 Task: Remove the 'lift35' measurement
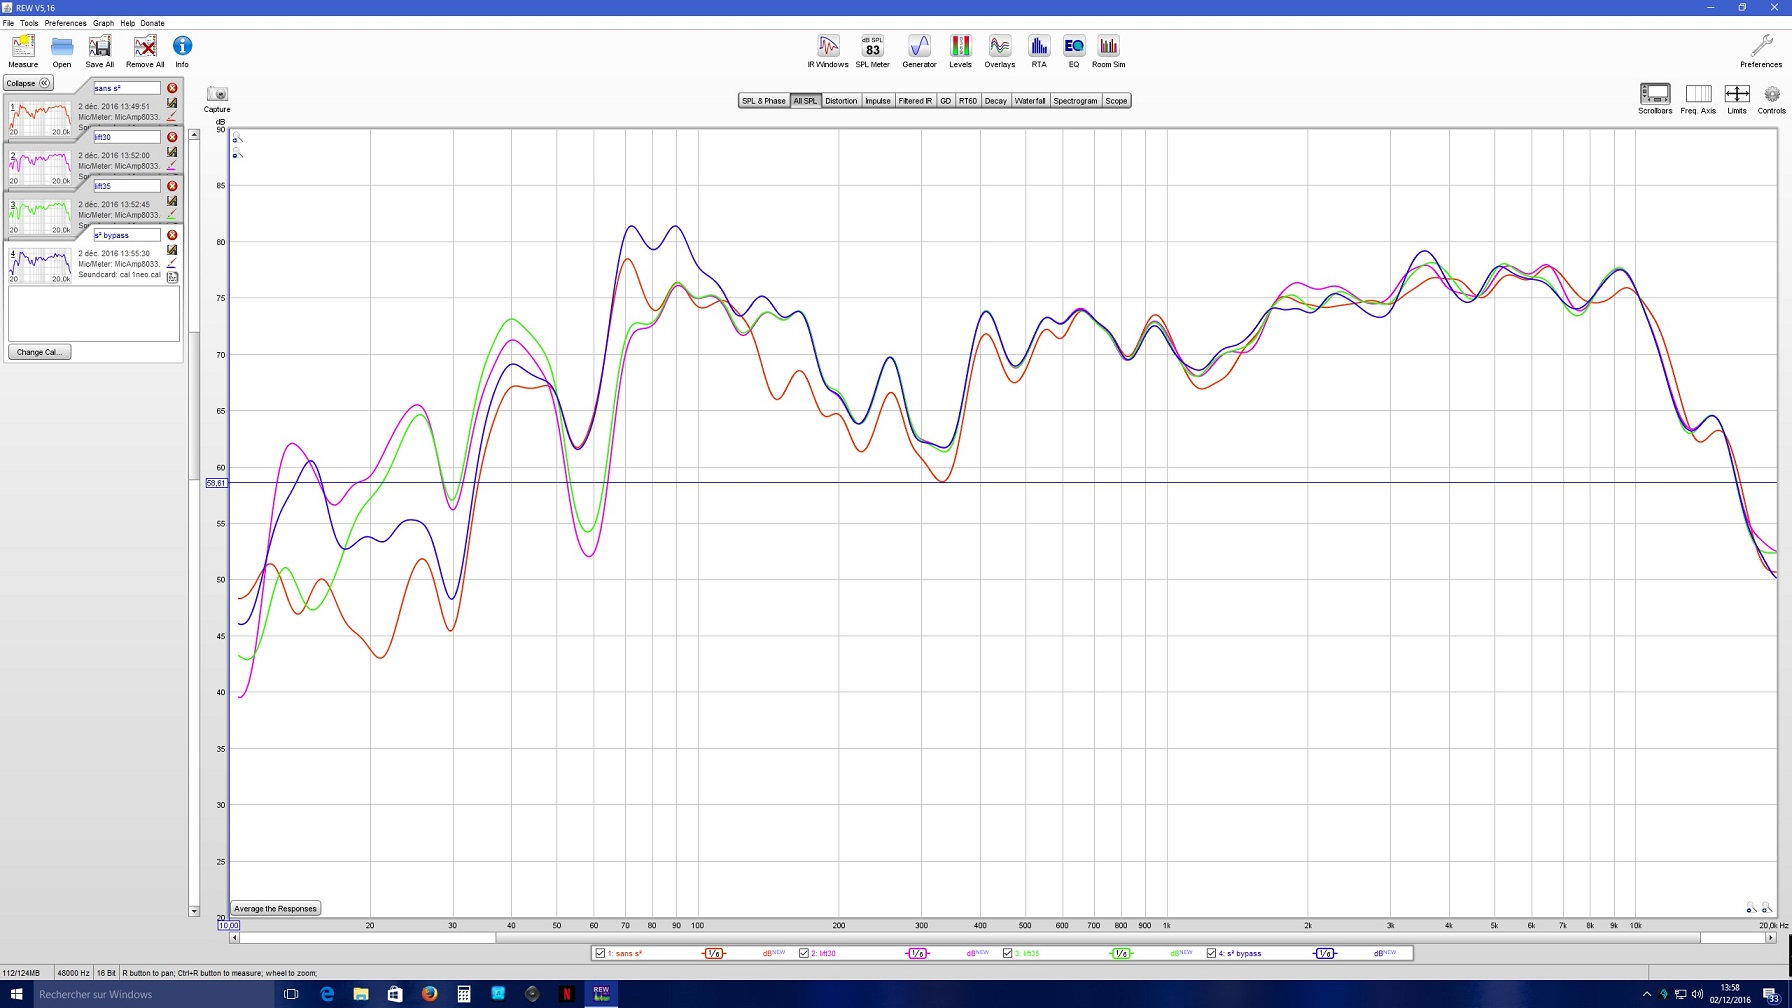click(172, 186)
